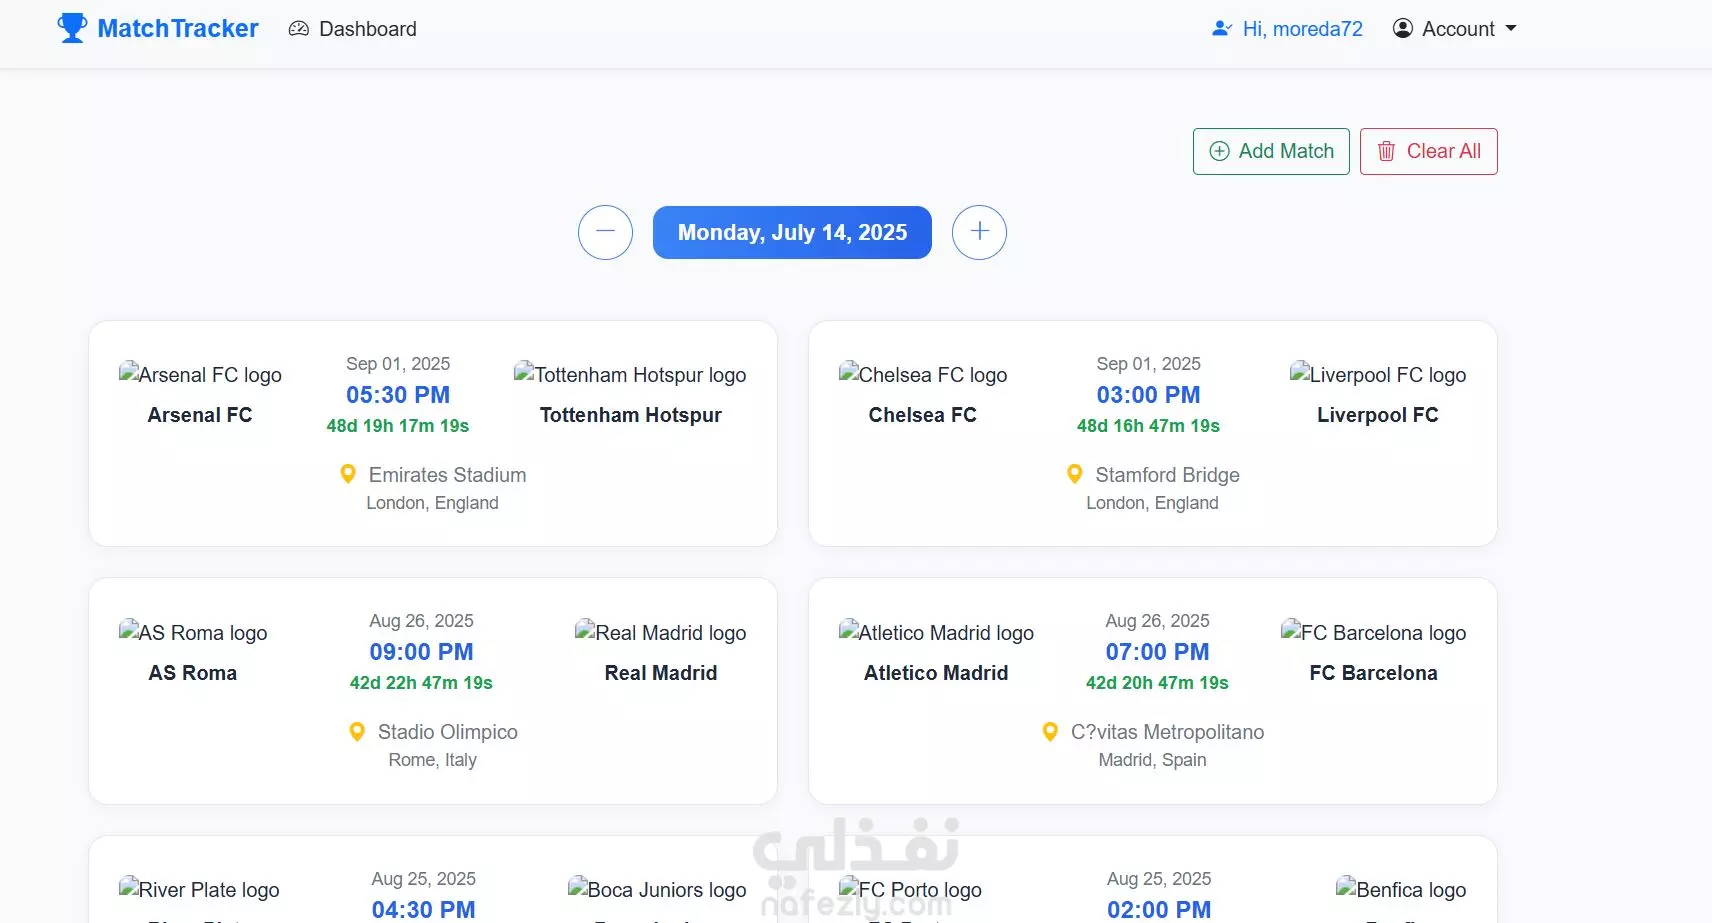The image size is (1712, 923).
Task: Click the Add Match button
Action: click(1271, 151)
